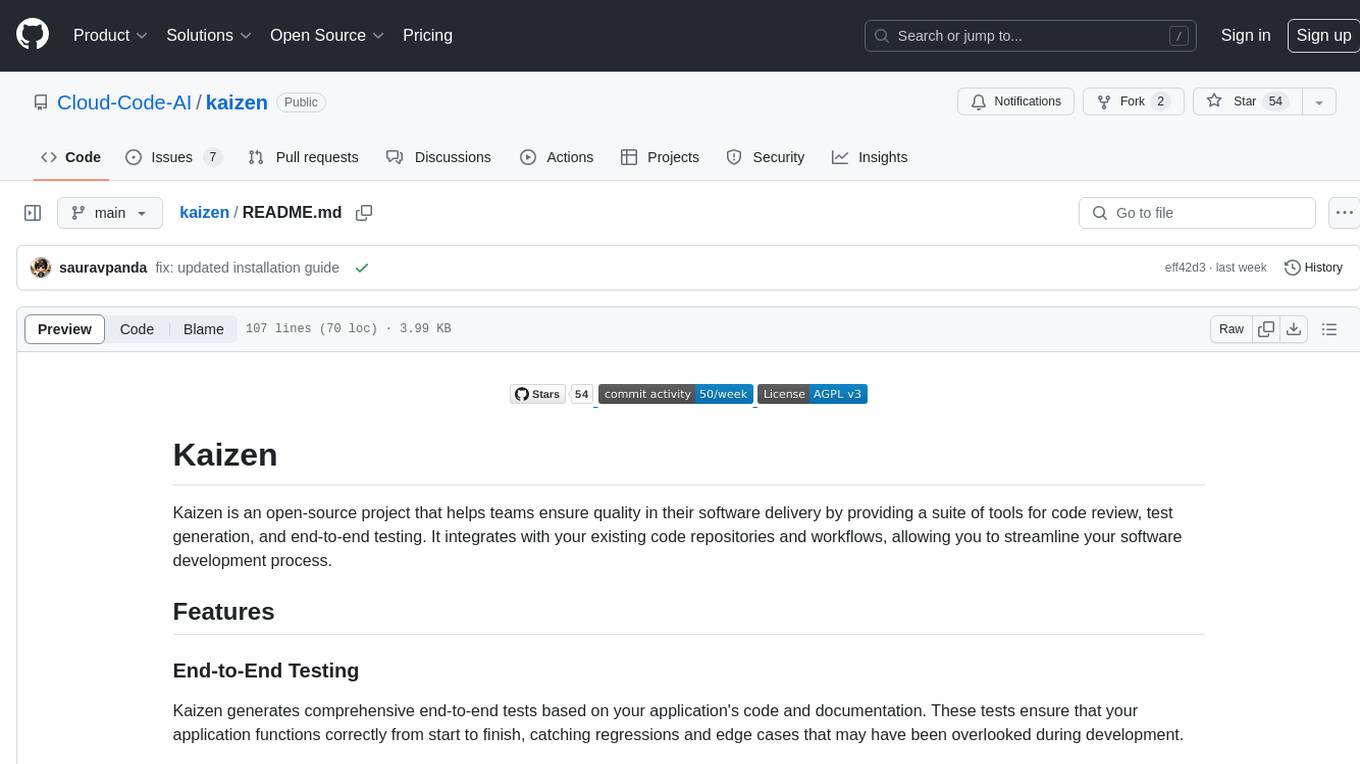Open sauravpanda avatar image

(x=41, y=268)
